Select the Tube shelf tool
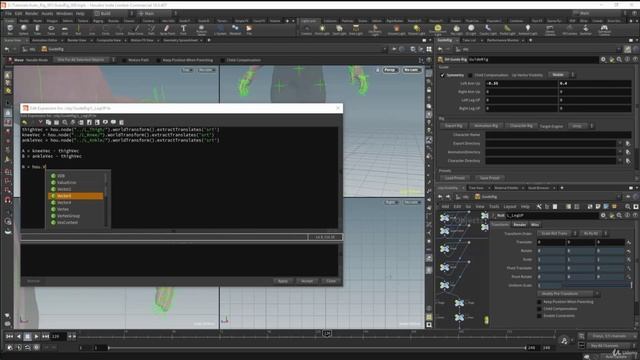This screenshot has width=640, height=360. [37, 29]
